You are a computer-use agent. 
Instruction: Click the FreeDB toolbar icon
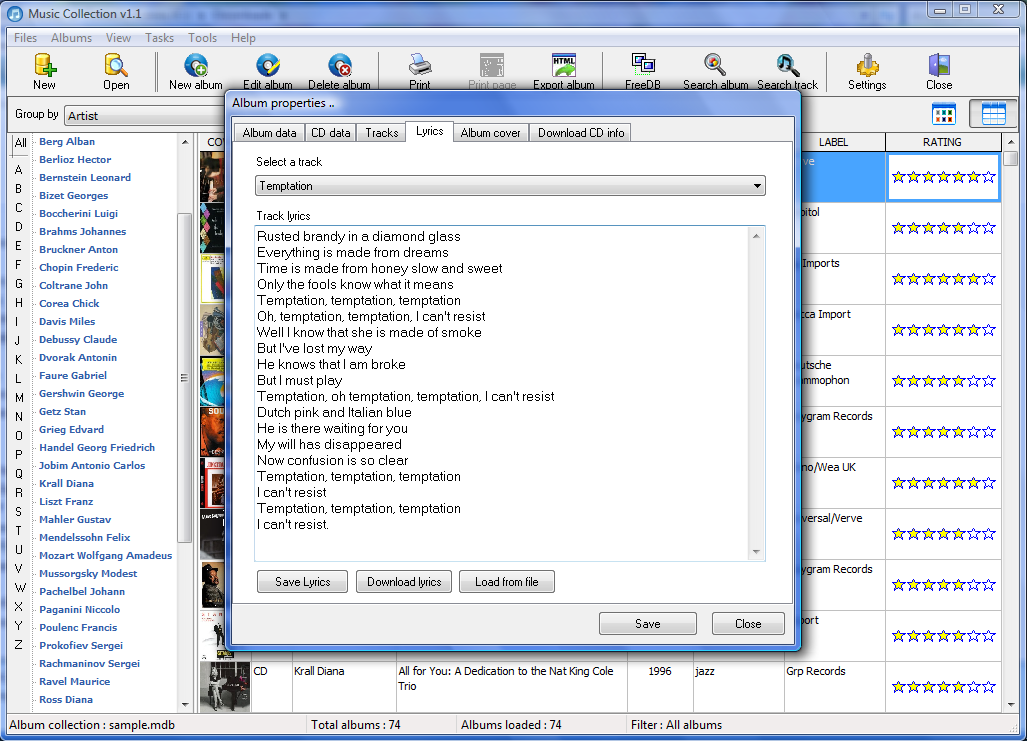[643, 71]
